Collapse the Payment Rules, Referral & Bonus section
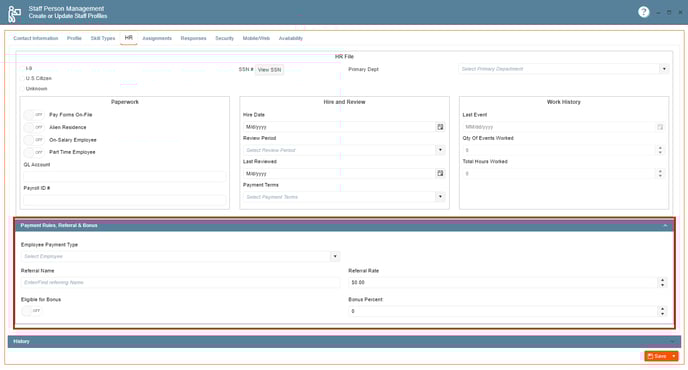 (x=665, y=226)
